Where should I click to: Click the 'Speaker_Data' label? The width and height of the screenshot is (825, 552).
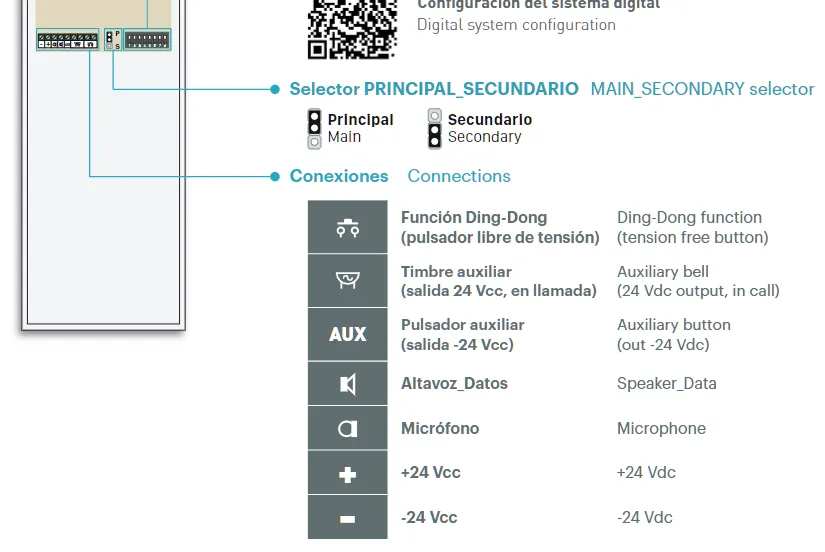tap(667, 383)
